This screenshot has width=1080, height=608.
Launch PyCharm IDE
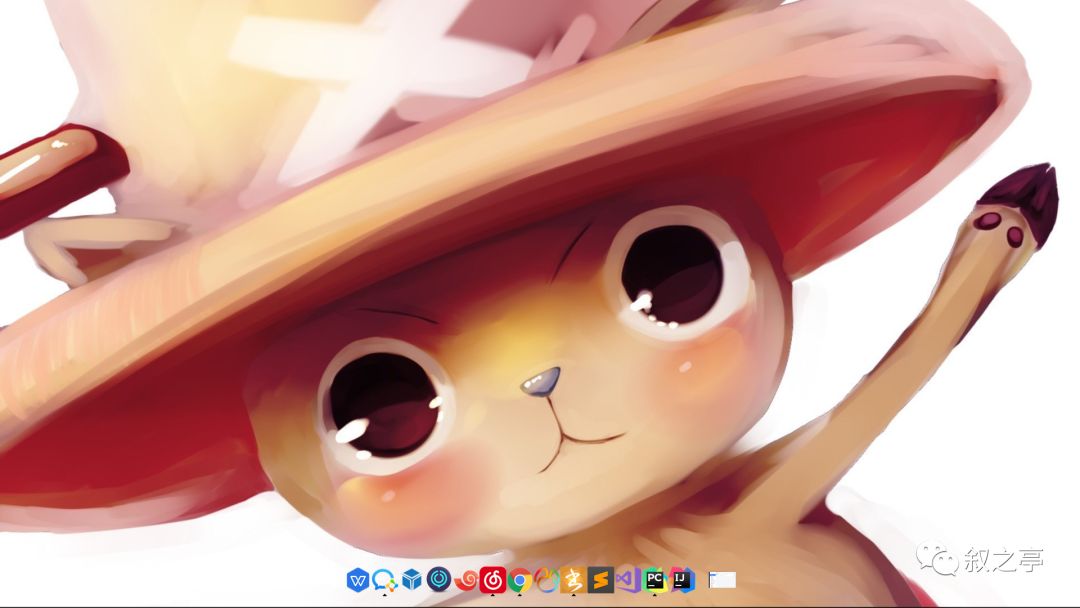click(654, 580)
